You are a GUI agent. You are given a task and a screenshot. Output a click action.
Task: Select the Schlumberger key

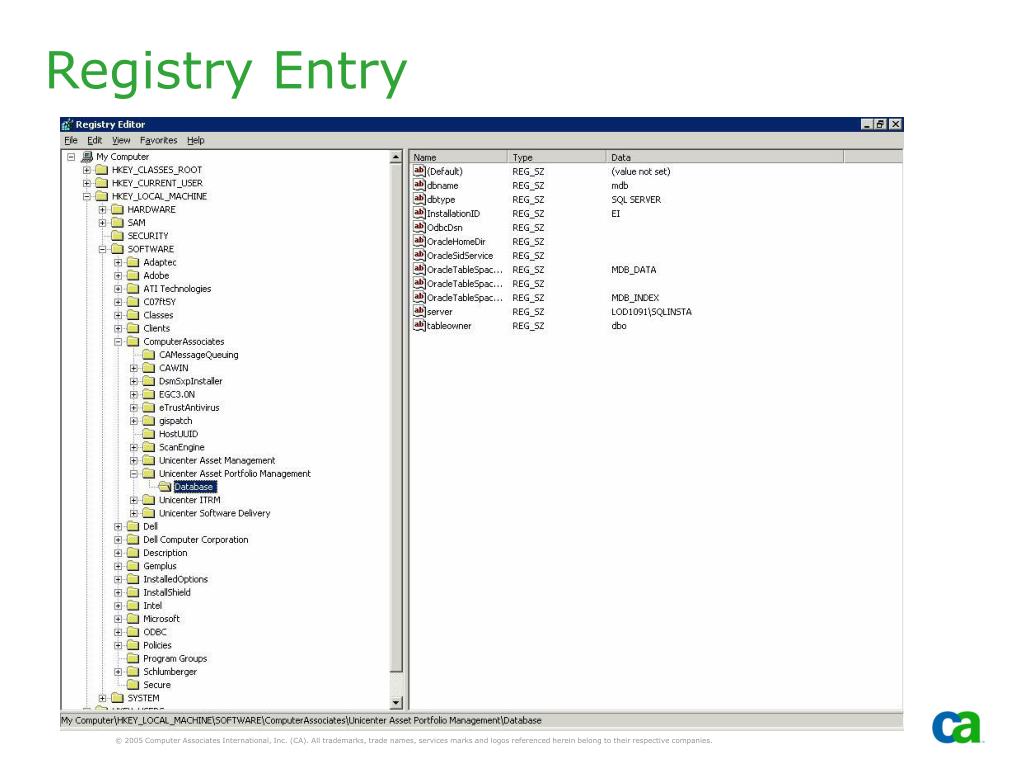point(170,671)
